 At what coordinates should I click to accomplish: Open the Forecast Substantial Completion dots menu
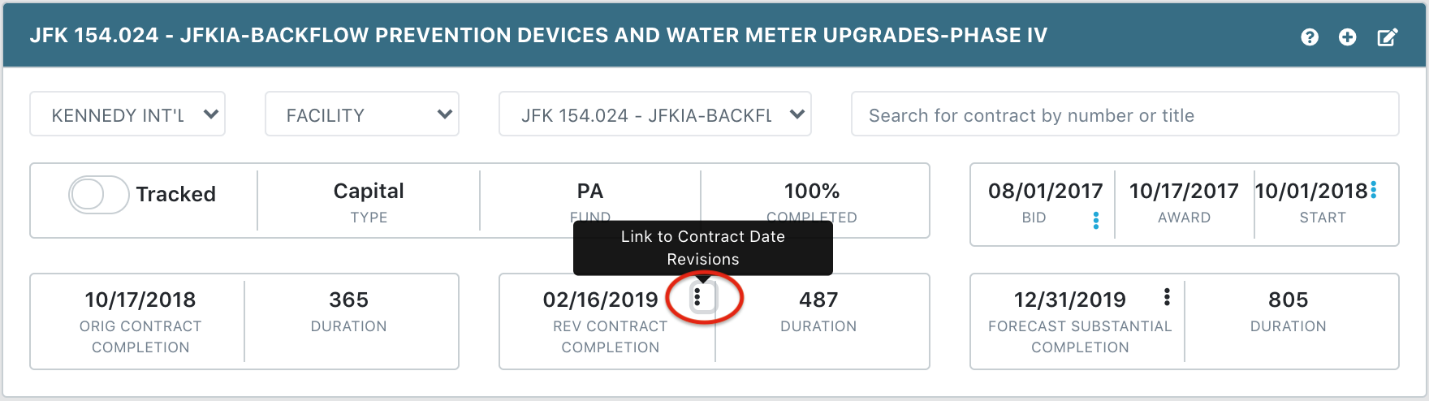1166,297
